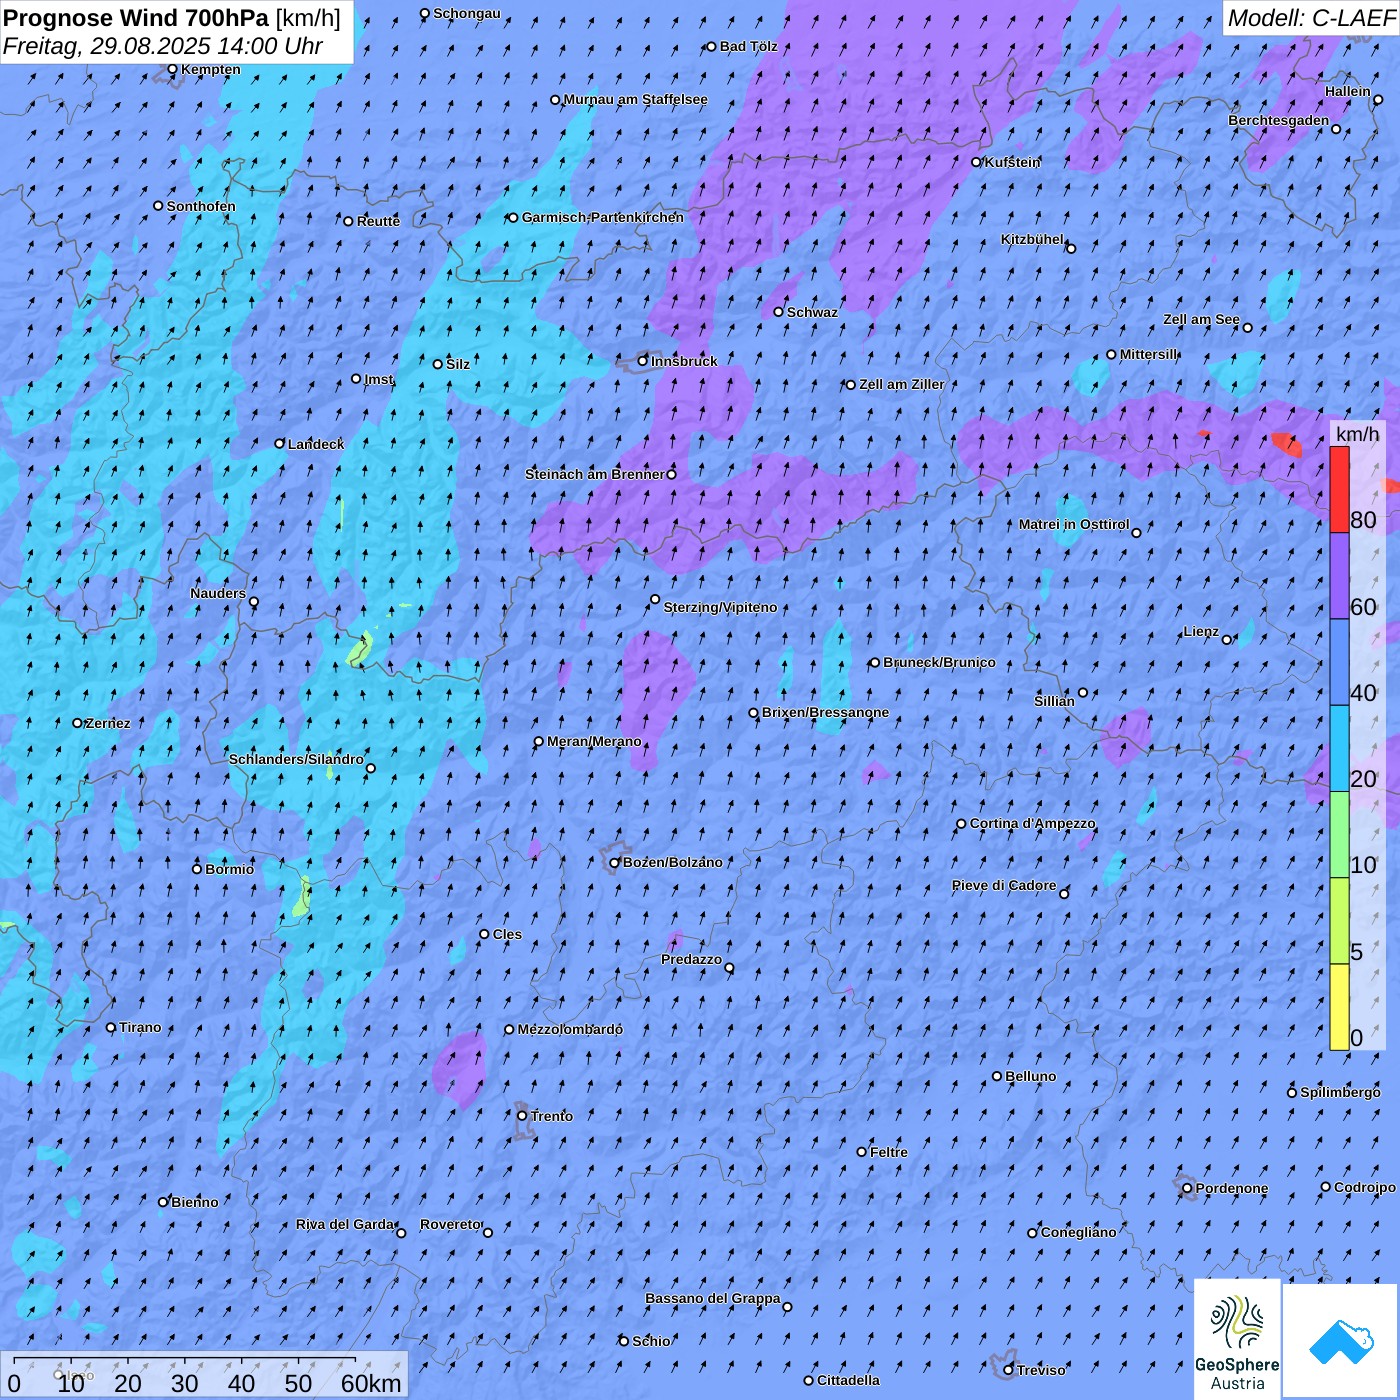This screenshot has height=1400, width=1400.
Task: Click the 'Cortina d'Ampezzo' label
Action: coord(1032,823)
